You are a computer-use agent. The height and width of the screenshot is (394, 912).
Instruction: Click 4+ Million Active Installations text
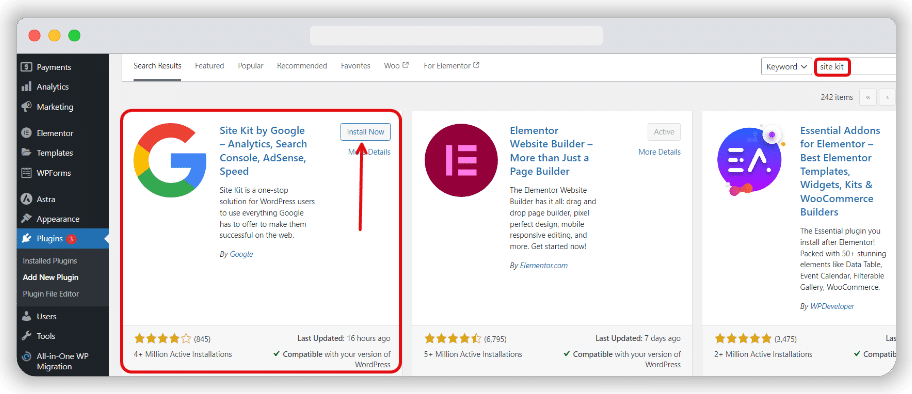[183, 354]
